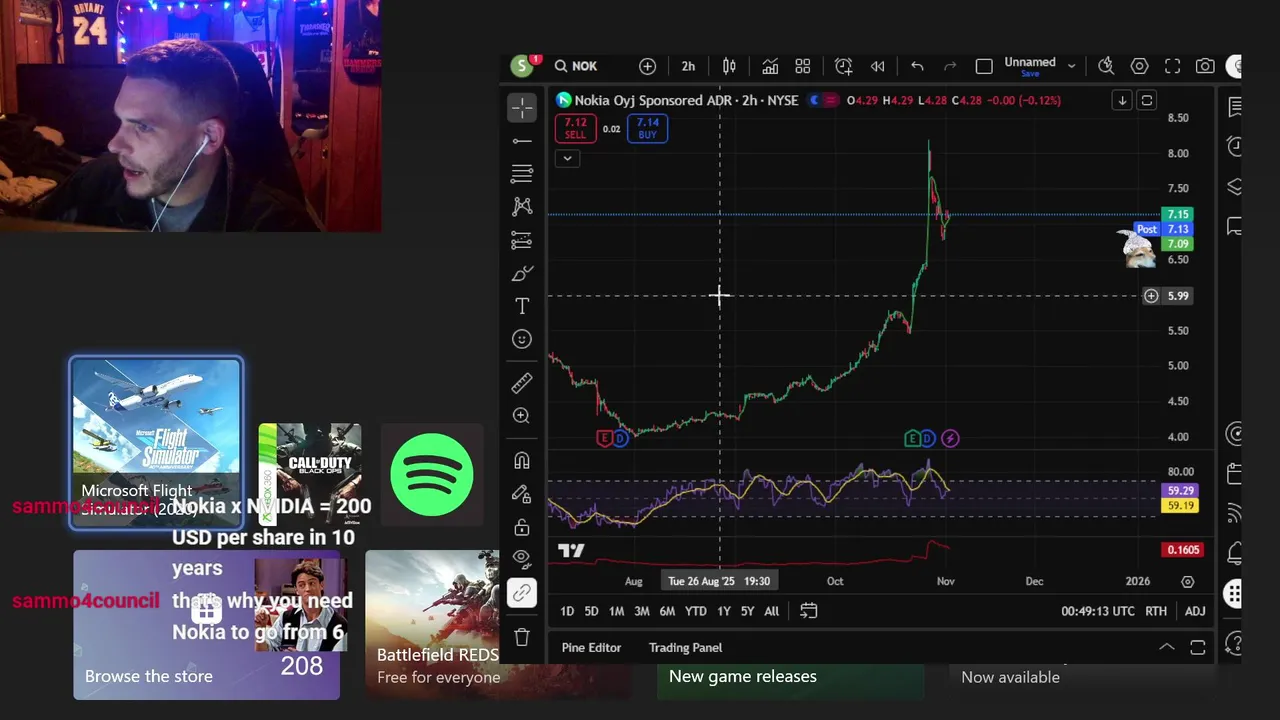Open the Trading Panel tab
The image size is (1280, 720).
coord(685,648)
